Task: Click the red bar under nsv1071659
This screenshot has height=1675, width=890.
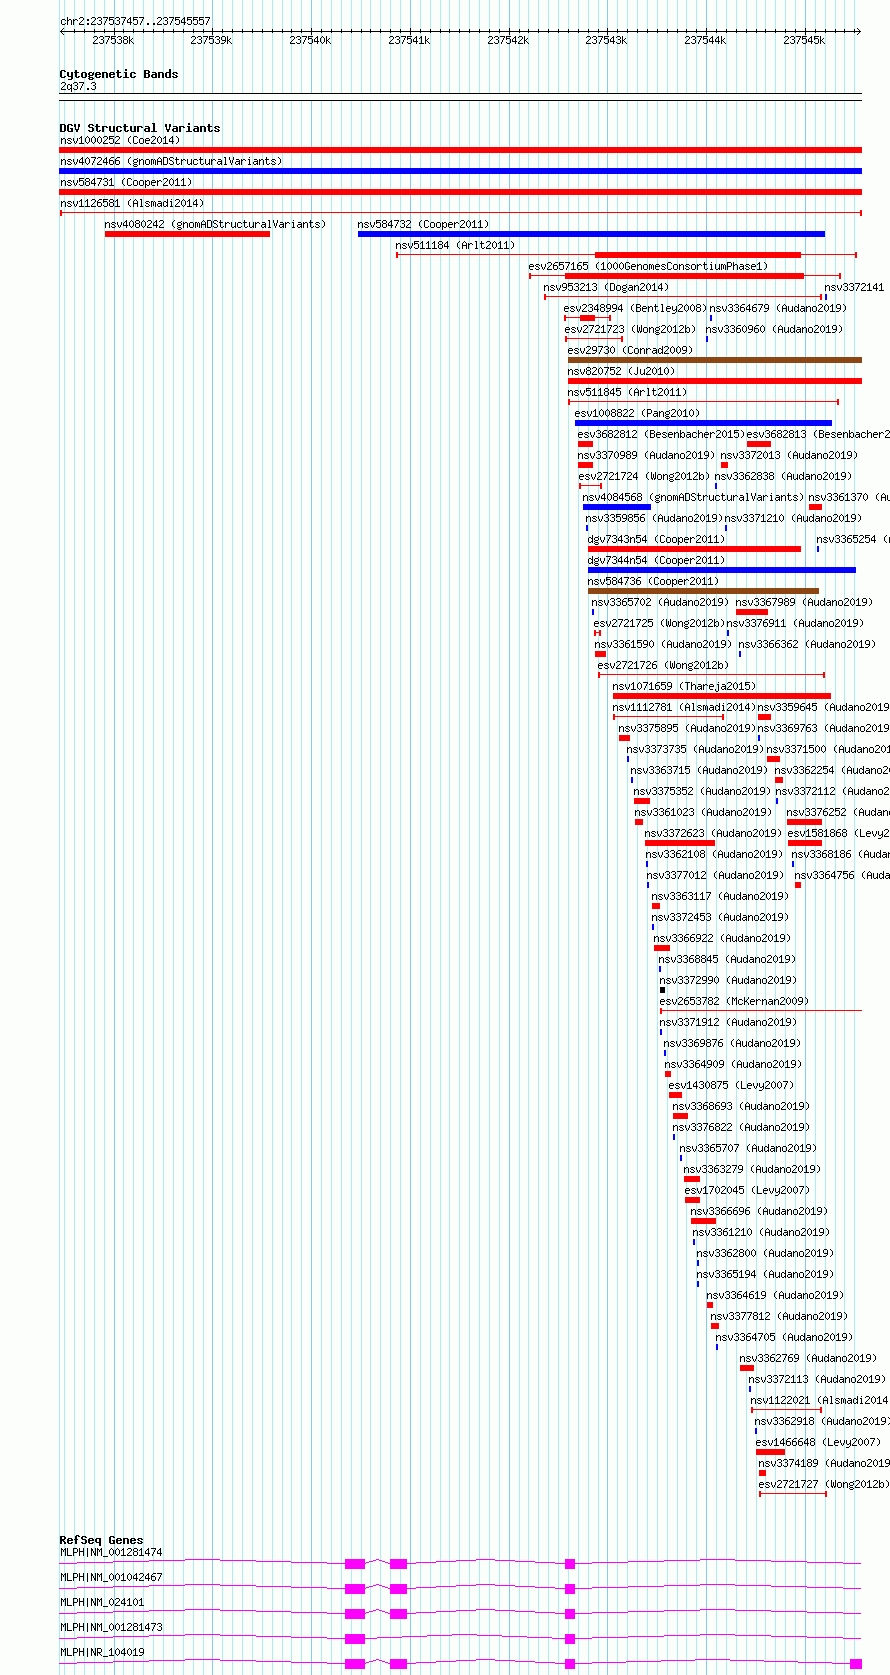Action: tap(722, 696)
